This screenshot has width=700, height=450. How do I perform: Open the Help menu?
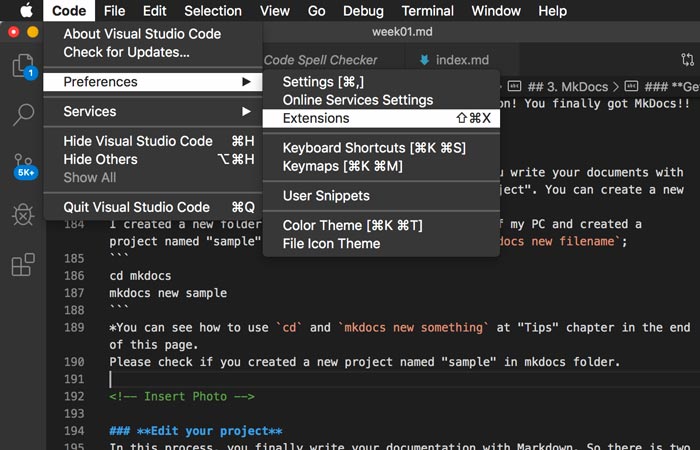pos(552,10)
